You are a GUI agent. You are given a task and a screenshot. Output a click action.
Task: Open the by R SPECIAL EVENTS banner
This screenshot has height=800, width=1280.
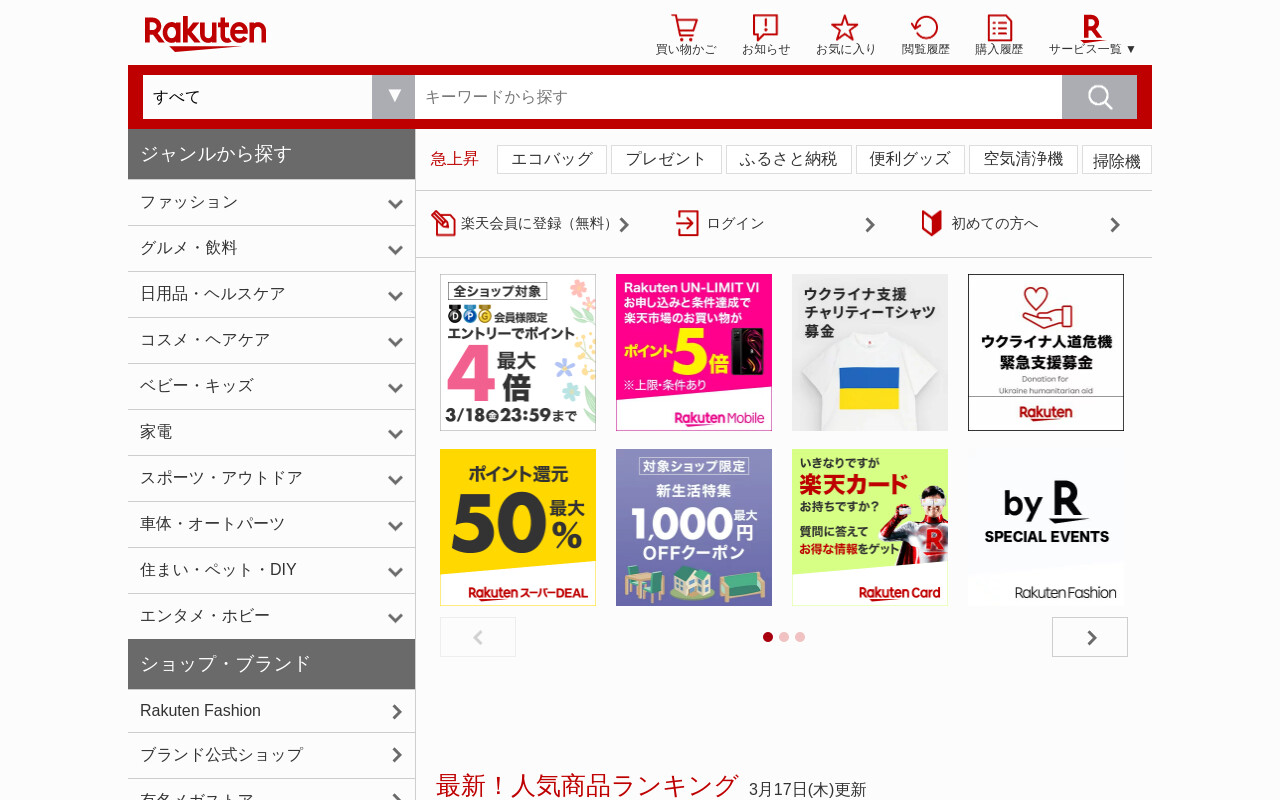point(1046,527)
